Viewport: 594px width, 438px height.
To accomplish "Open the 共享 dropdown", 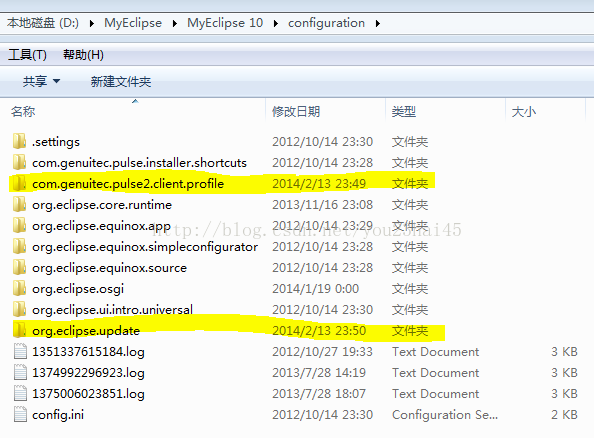I will [41, 81].
